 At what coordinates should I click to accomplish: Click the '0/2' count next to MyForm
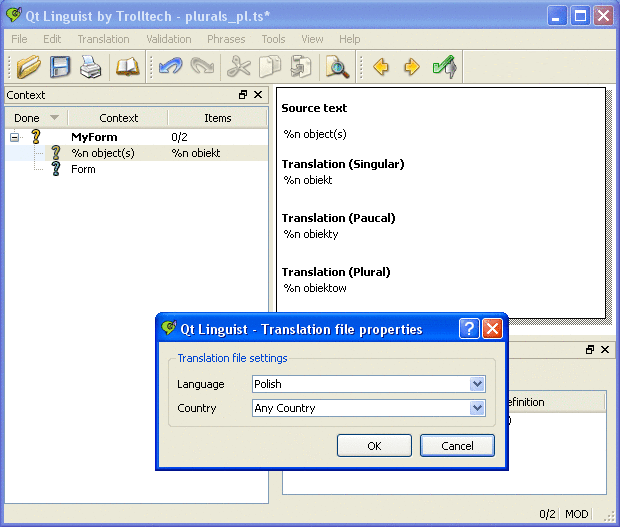tap(179, 137)
